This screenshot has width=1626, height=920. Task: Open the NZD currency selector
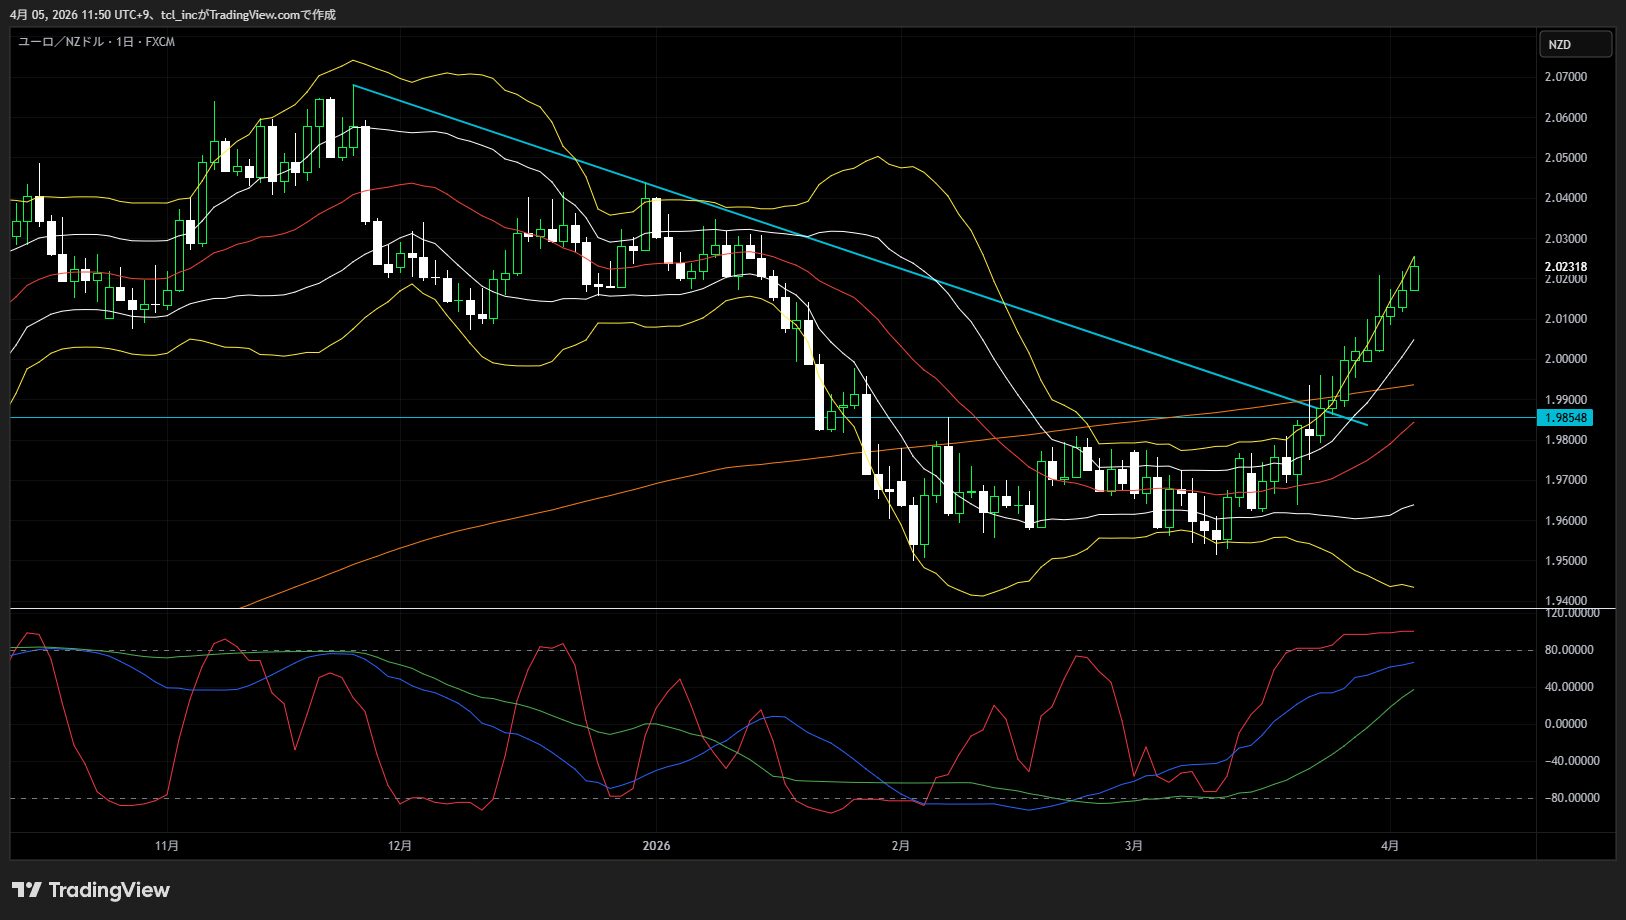pyautogui.click(x=1574, y=44)
